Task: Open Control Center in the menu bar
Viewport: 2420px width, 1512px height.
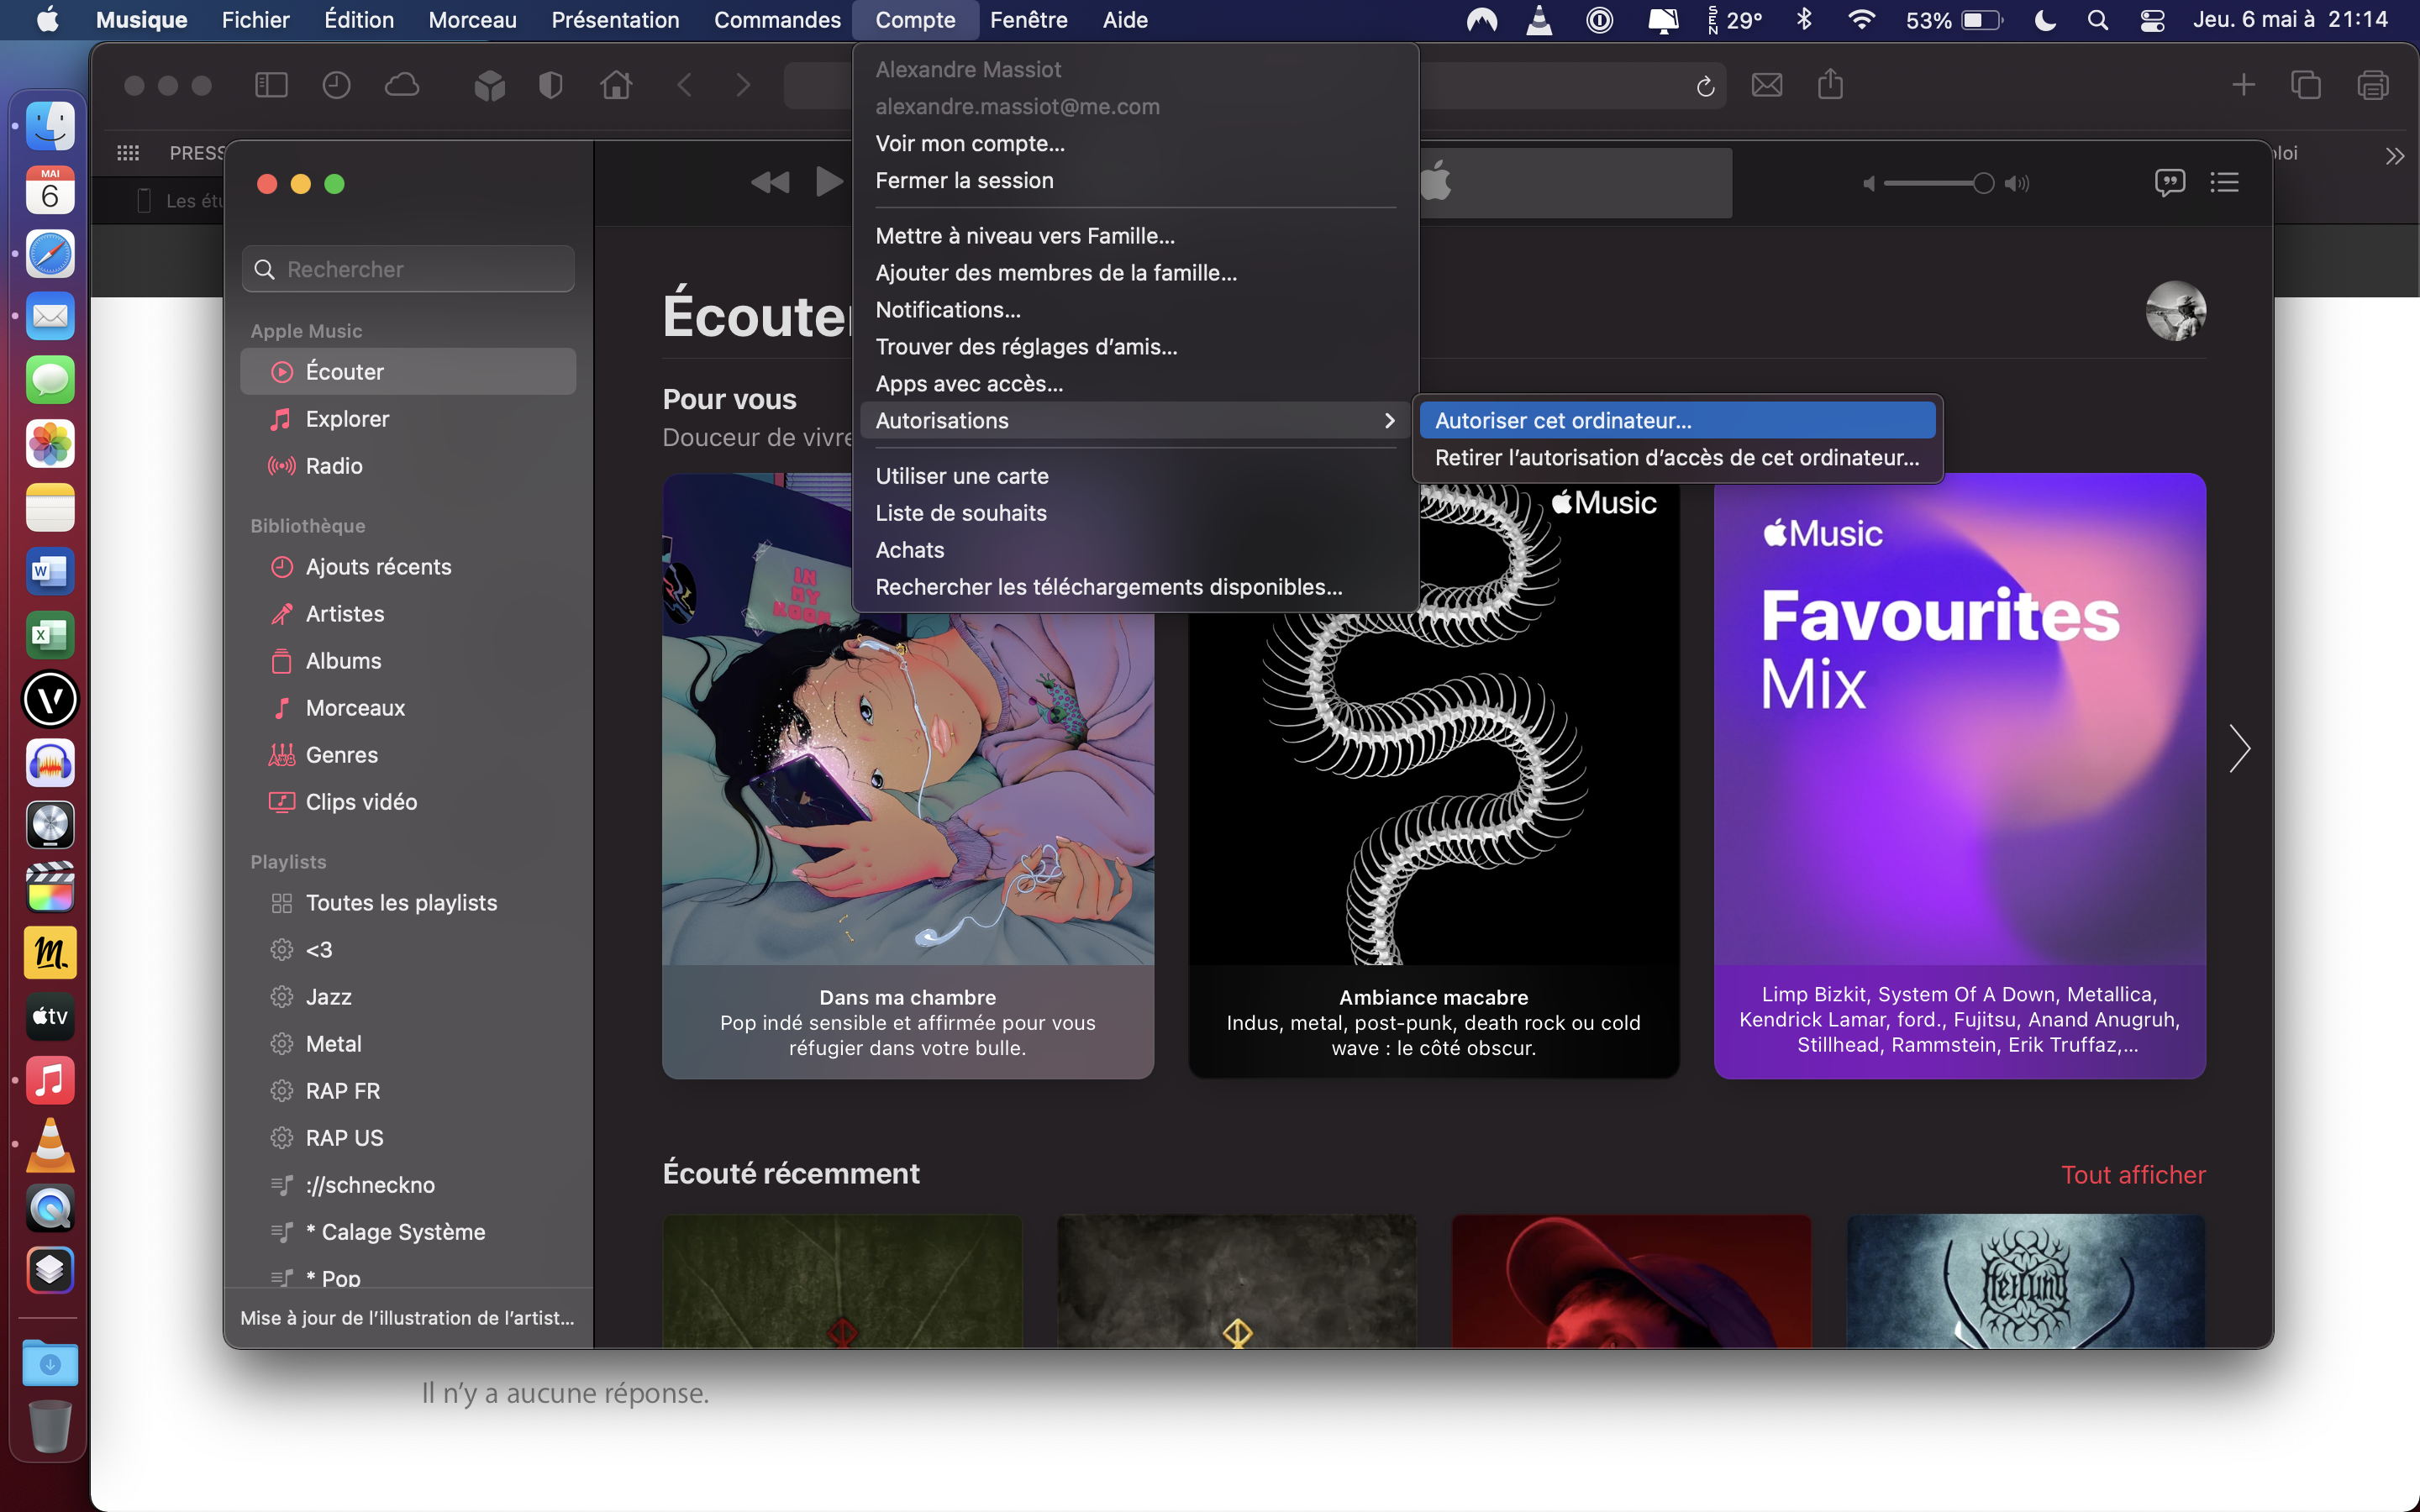Action: pyautogui.click(x=2152, y=20)
